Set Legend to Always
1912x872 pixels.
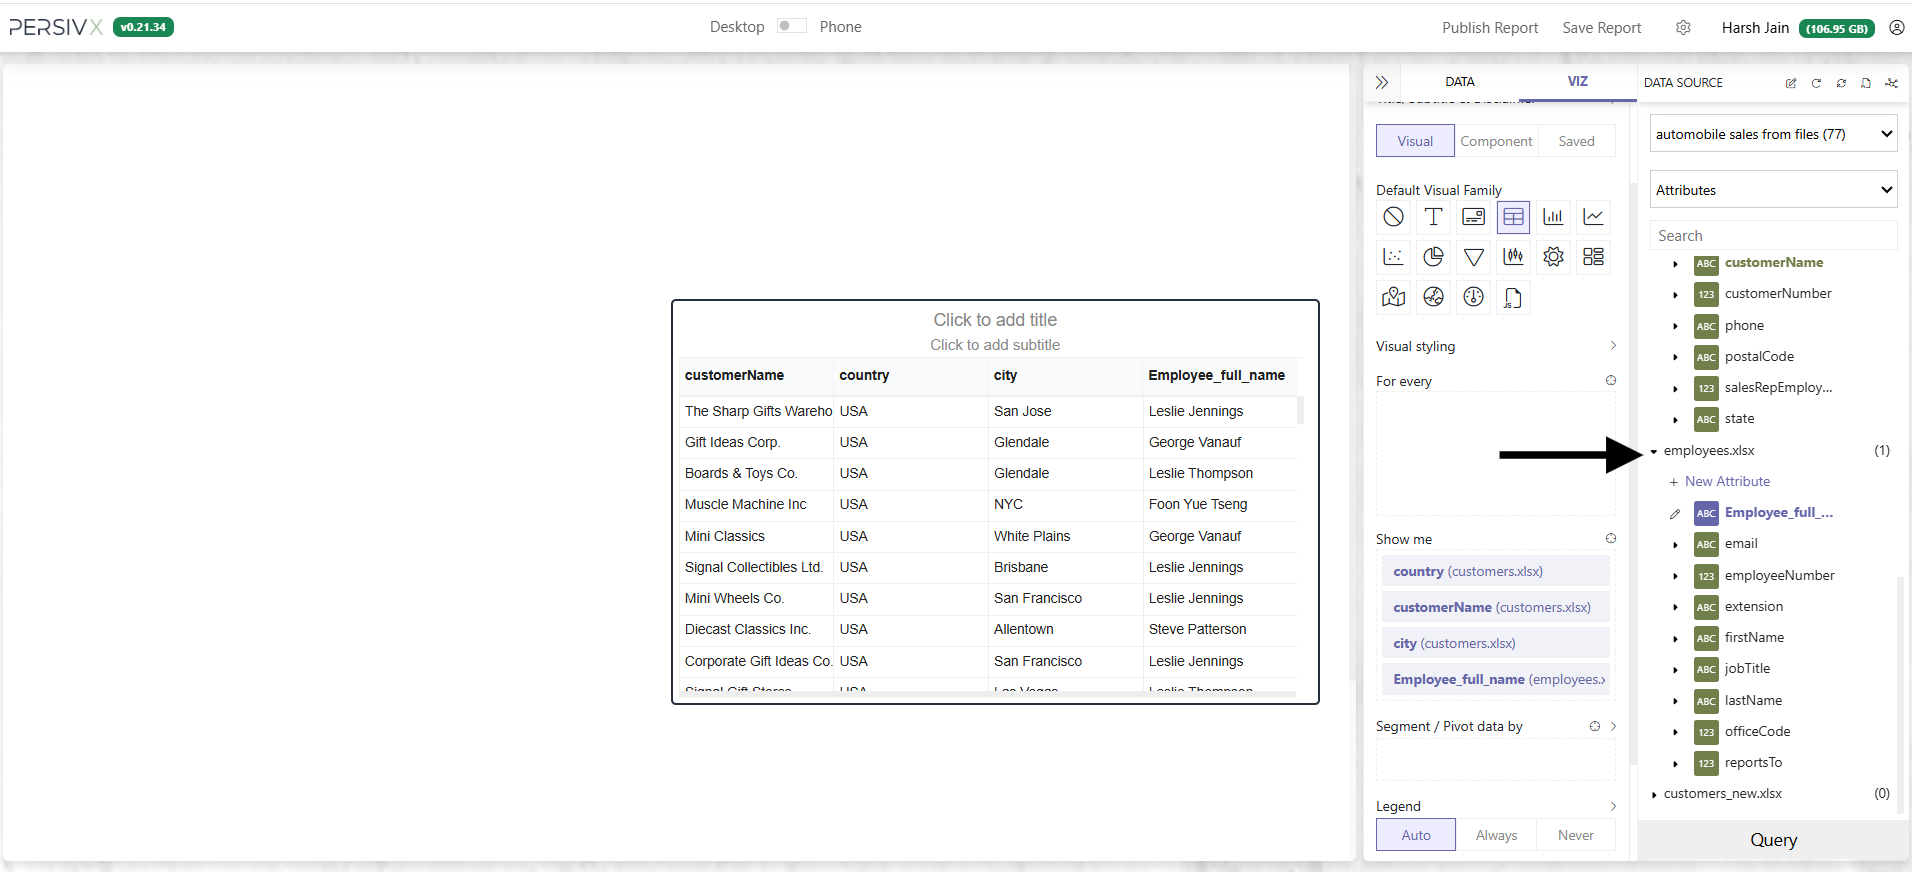click(1496, 835)
